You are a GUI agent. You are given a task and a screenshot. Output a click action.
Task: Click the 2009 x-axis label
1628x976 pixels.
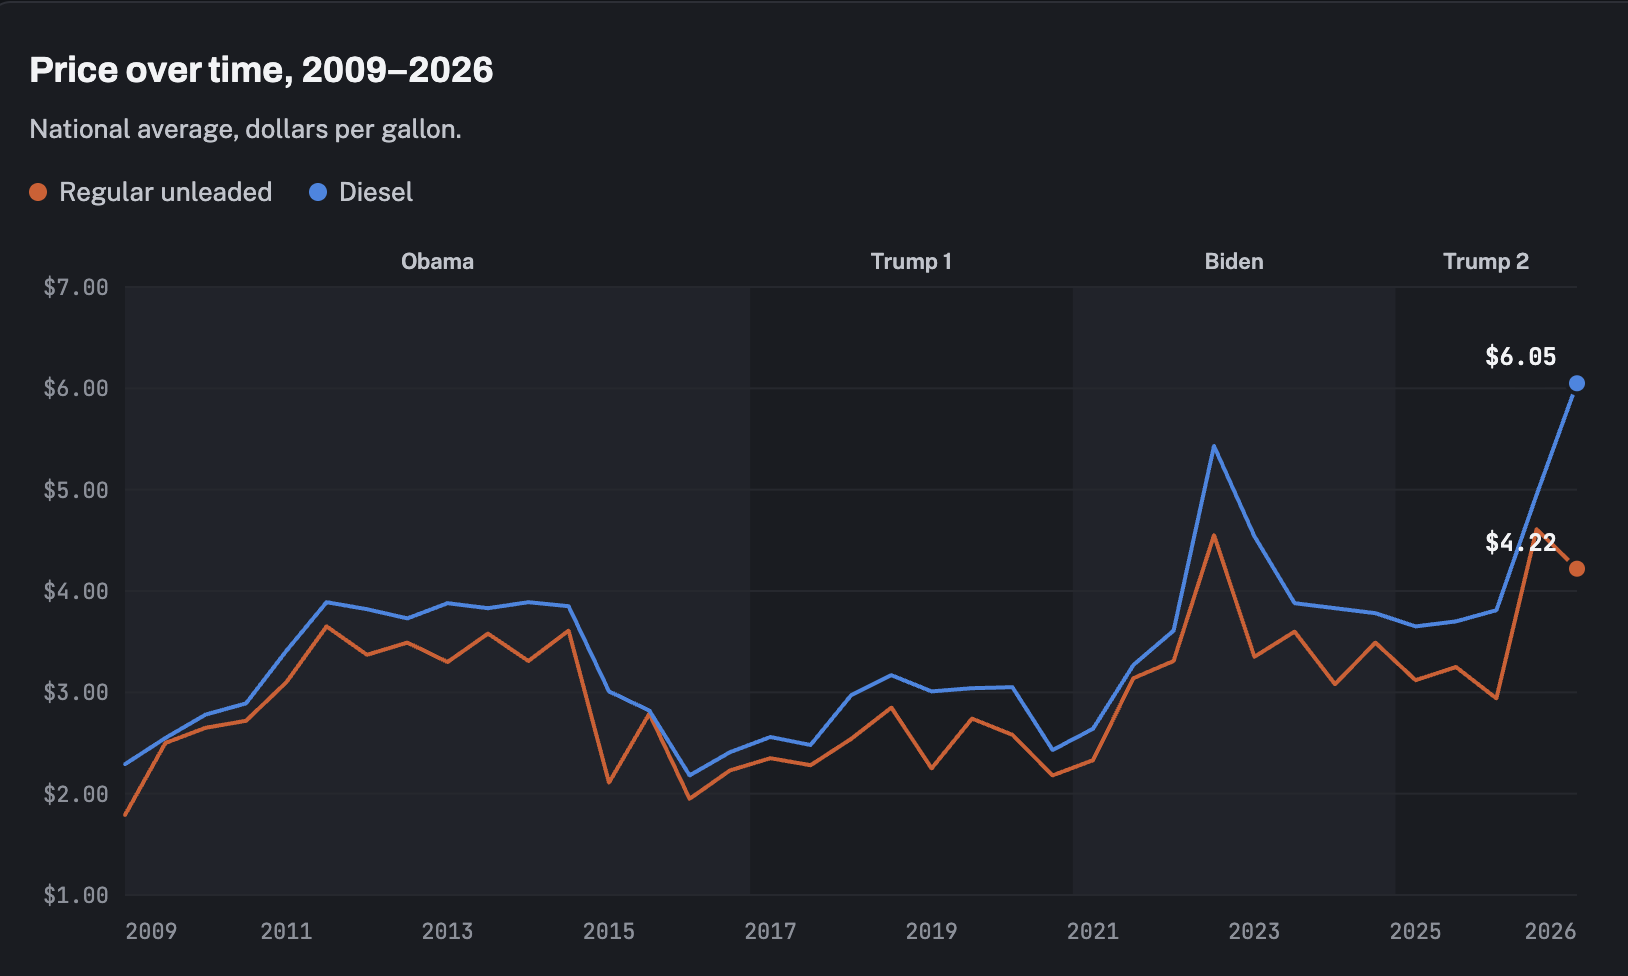151,931
